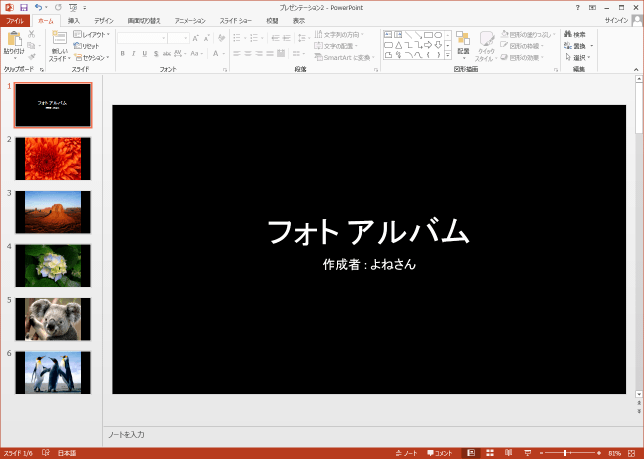The image size is (644, 459).
Task: Click the Reset (リセット) button
Action: pyautogui.click(x=88, y=46)
